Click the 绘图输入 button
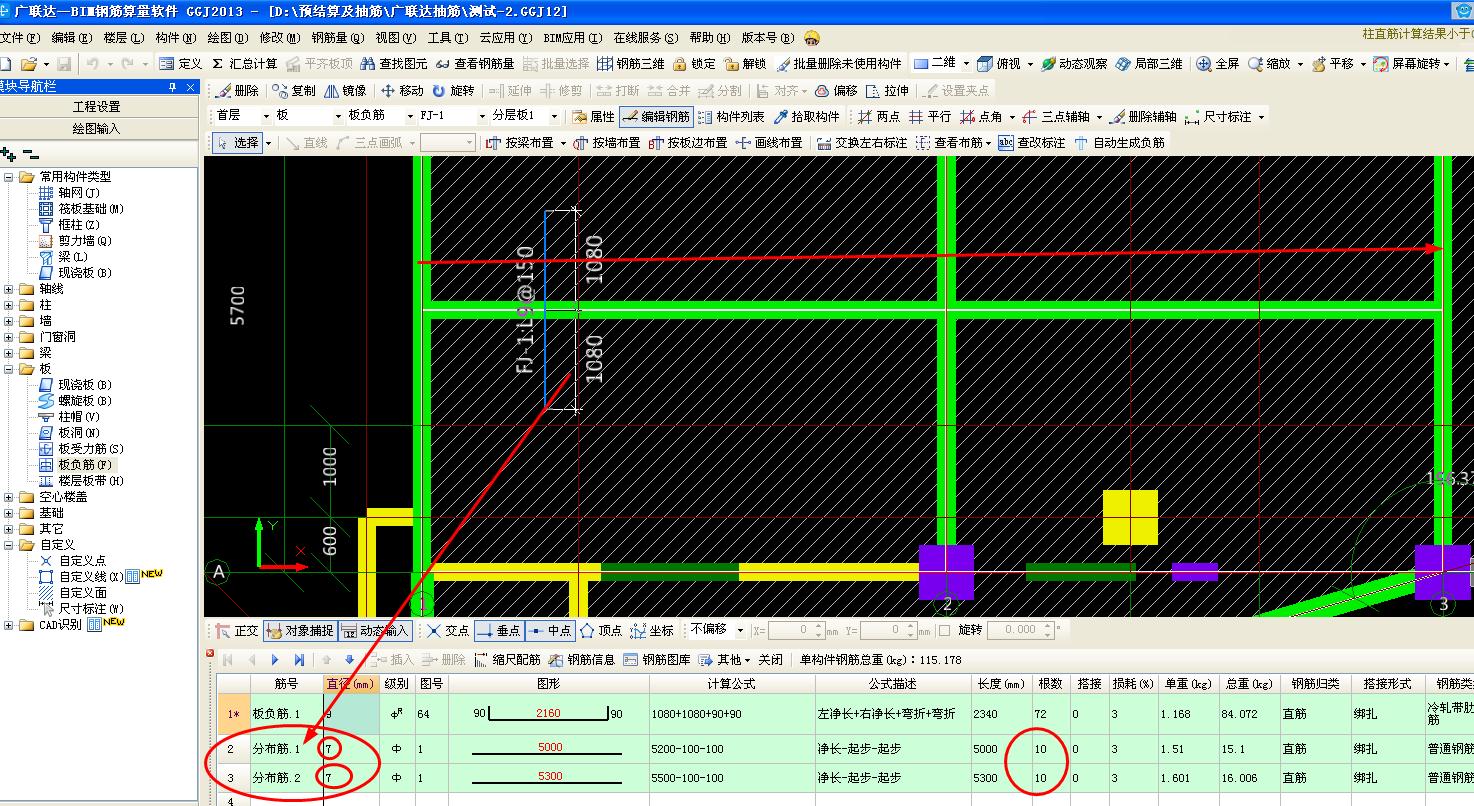1474x806 pixels. click(97, 129)
